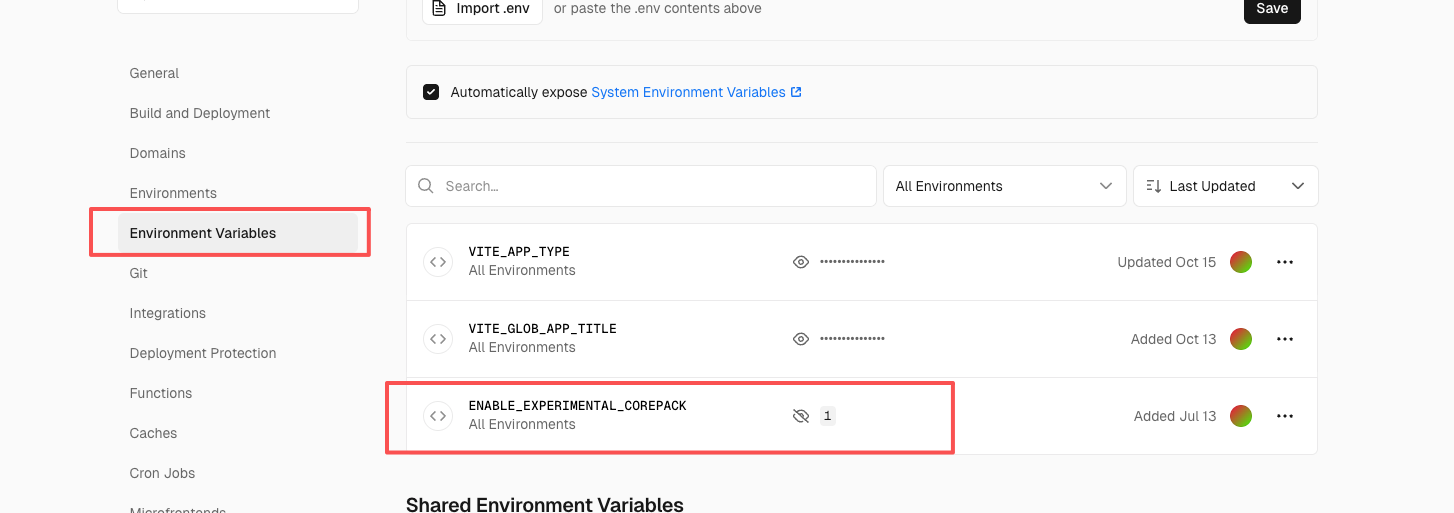Click the search magnifier icon
The image size is (1454, 513).
(x=426, y=186)
